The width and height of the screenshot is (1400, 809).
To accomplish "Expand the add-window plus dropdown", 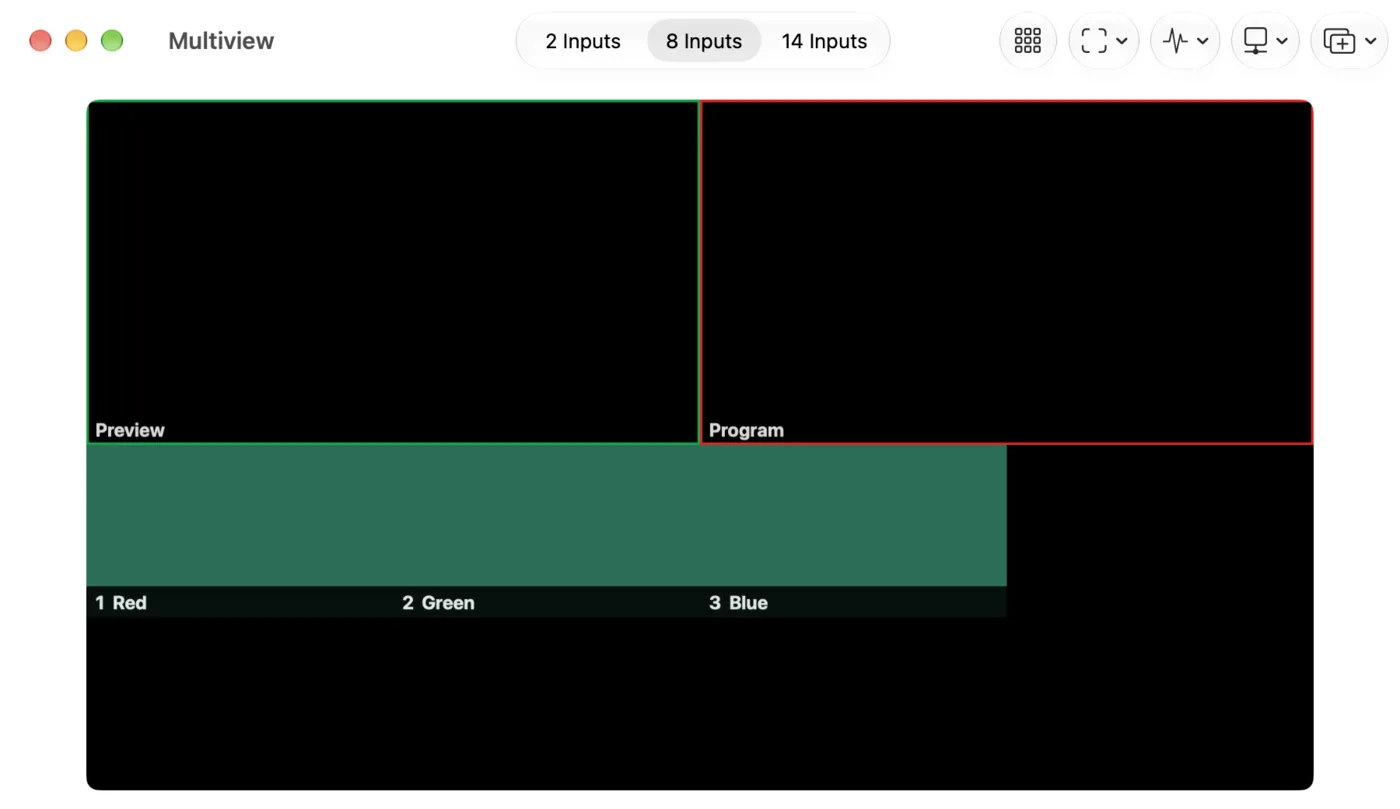I will point(1349,41).
